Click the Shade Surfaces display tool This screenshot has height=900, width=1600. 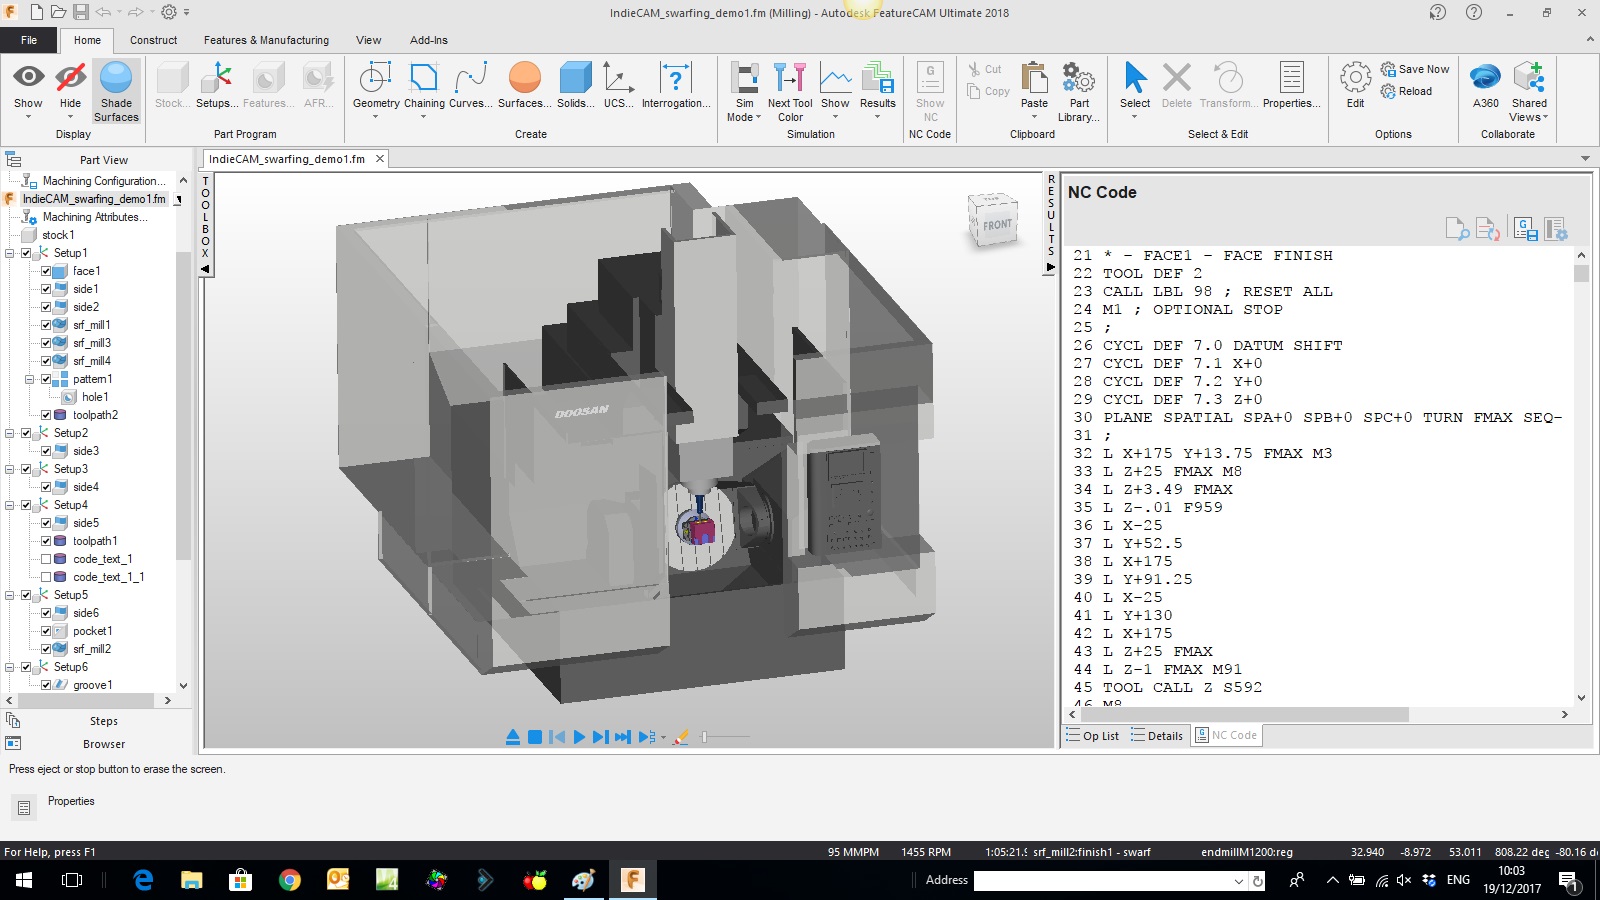click(x=116, y=92)
